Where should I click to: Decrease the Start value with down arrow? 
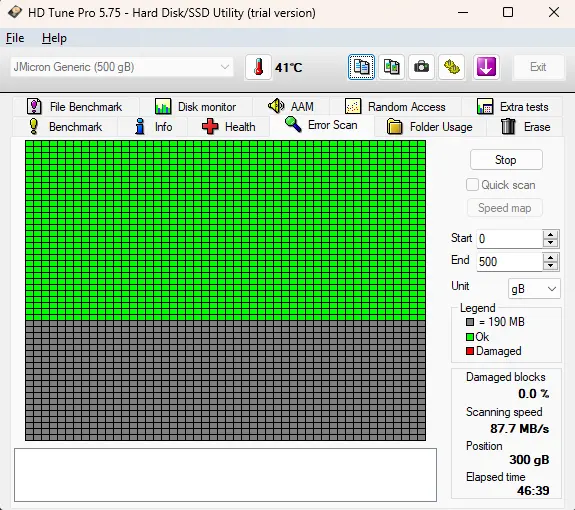coord(550,243)
